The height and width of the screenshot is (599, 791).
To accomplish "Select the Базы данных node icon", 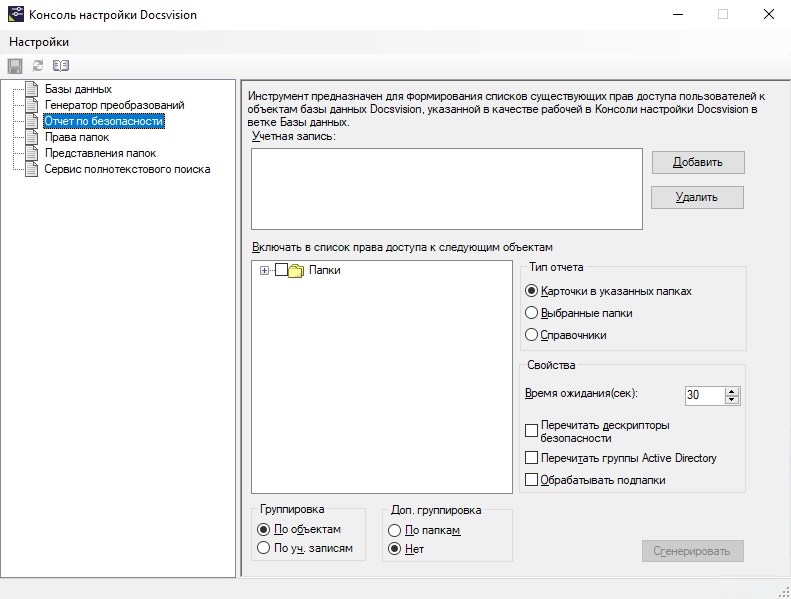I will click(x=32, y=90).
